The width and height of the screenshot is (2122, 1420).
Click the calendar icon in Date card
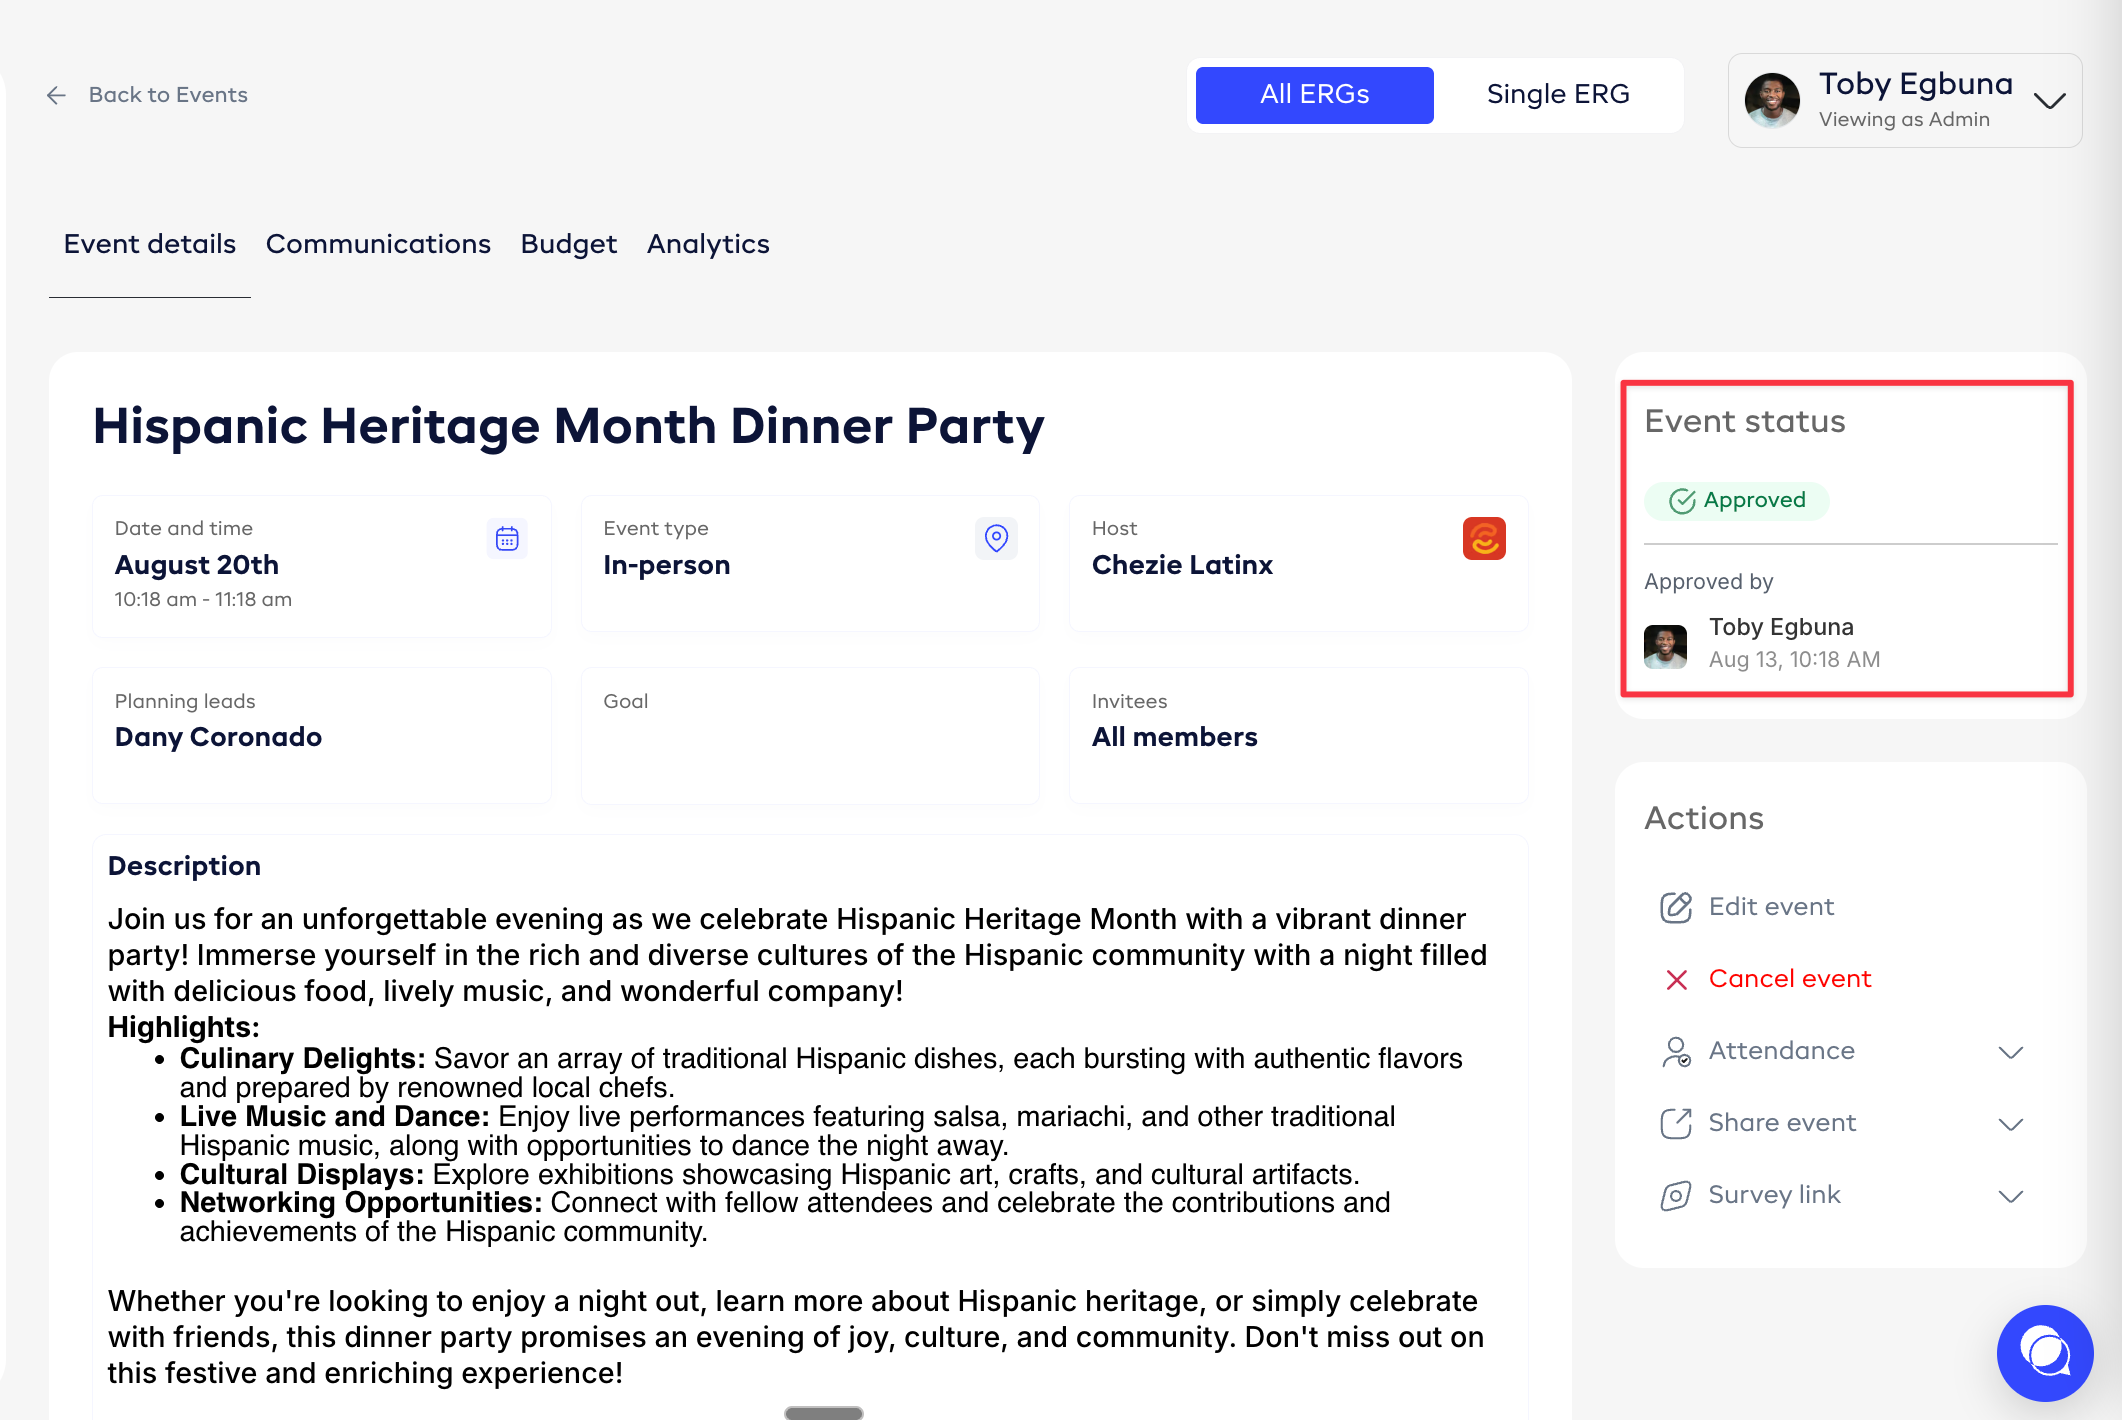coord(507,539)
